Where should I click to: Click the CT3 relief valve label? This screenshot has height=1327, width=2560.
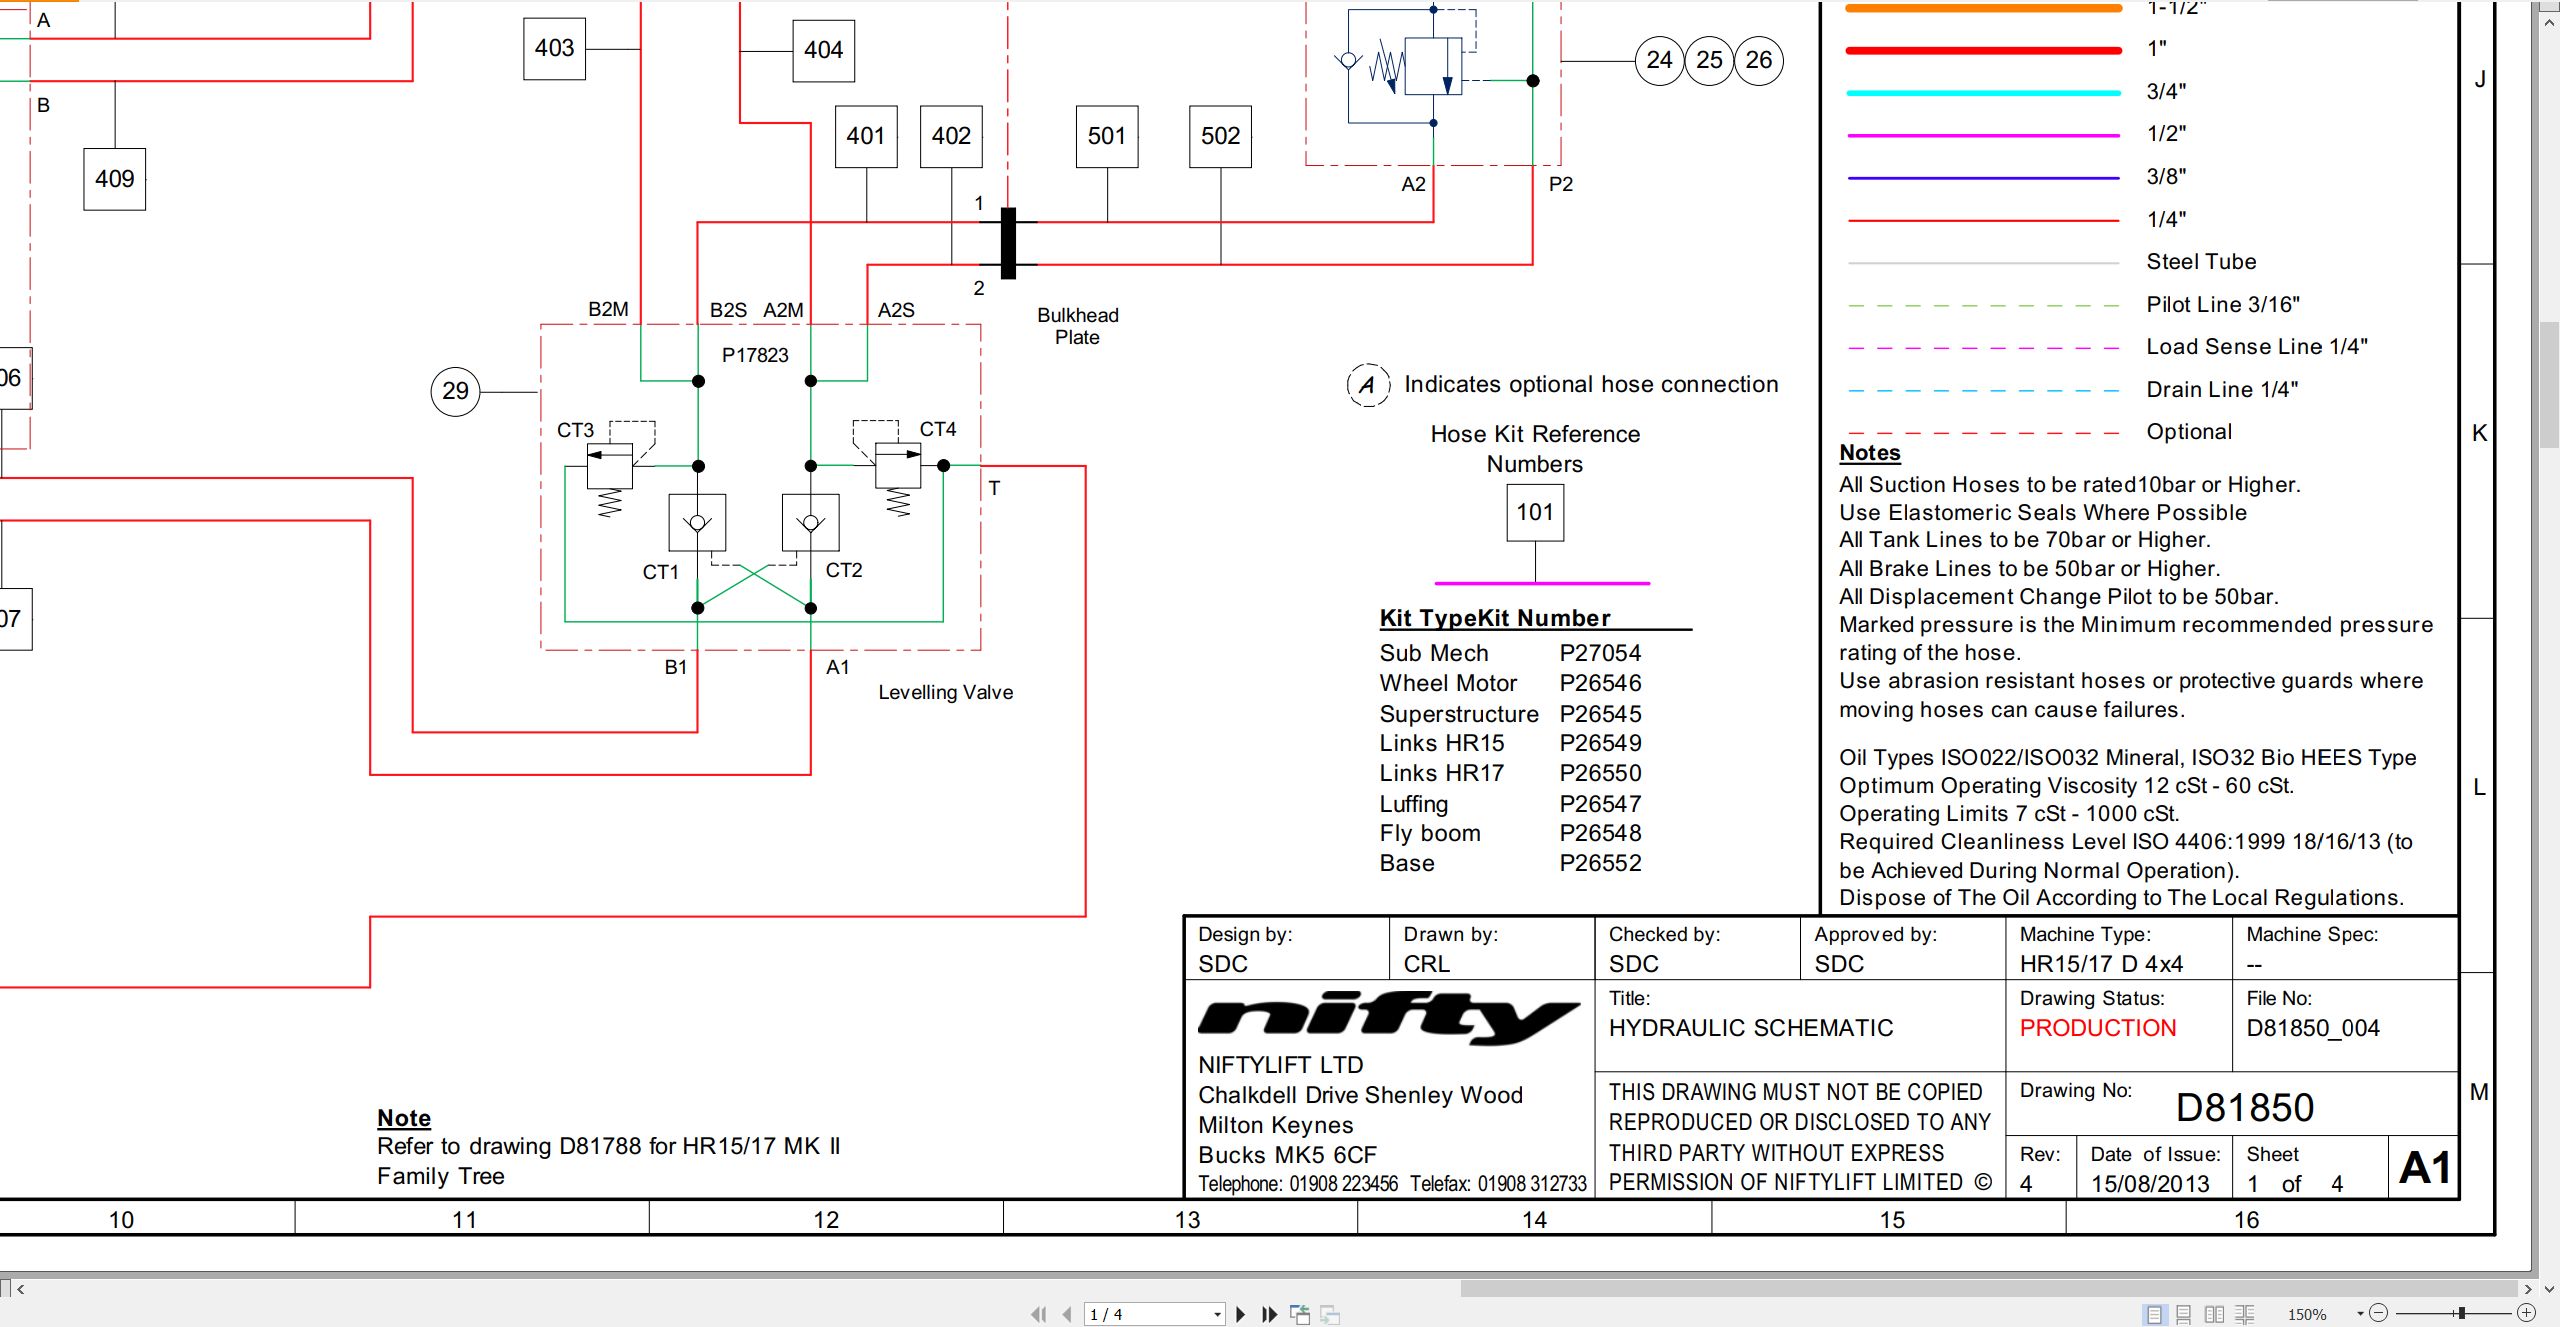[x=575, y=430]
